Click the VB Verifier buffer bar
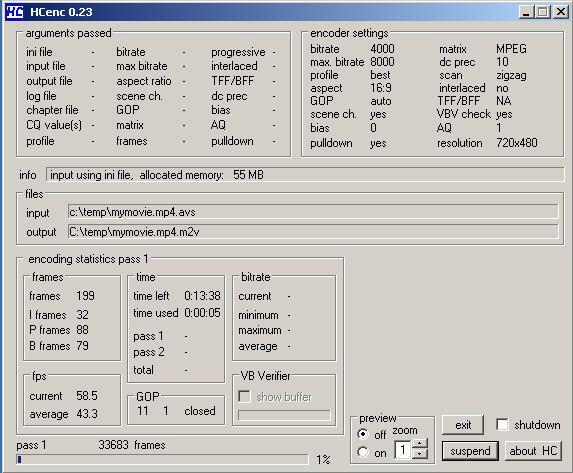 click(x=284, y=415)
